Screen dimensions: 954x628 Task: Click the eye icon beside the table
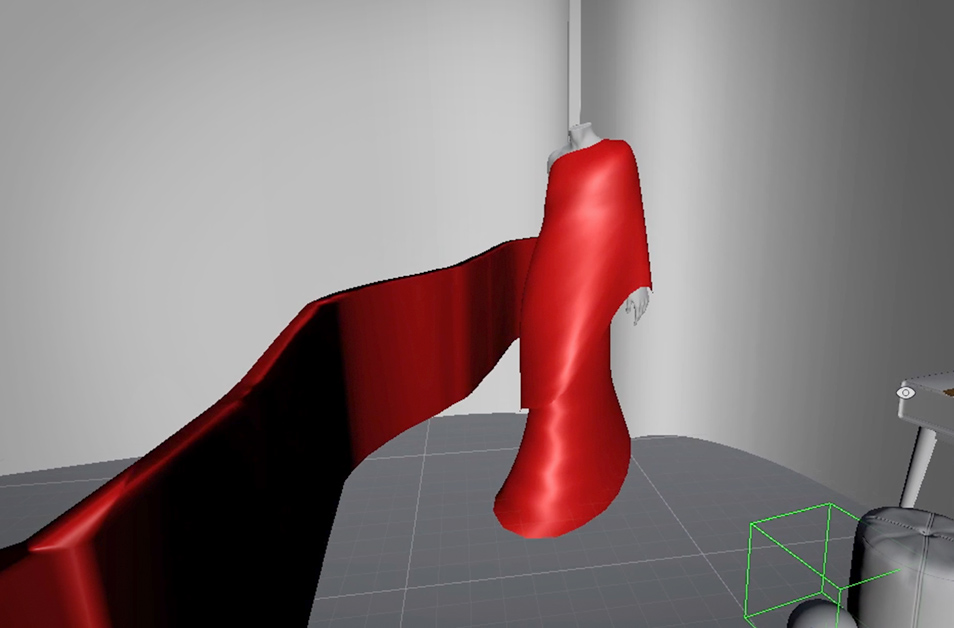point(906,393)
